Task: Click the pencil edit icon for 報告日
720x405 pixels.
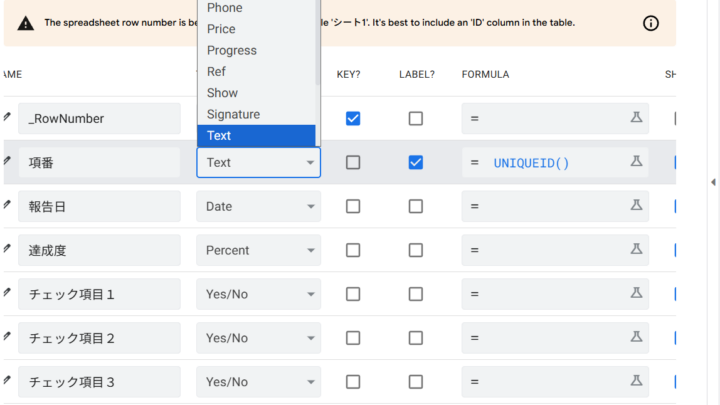Action: coord(8,206)
